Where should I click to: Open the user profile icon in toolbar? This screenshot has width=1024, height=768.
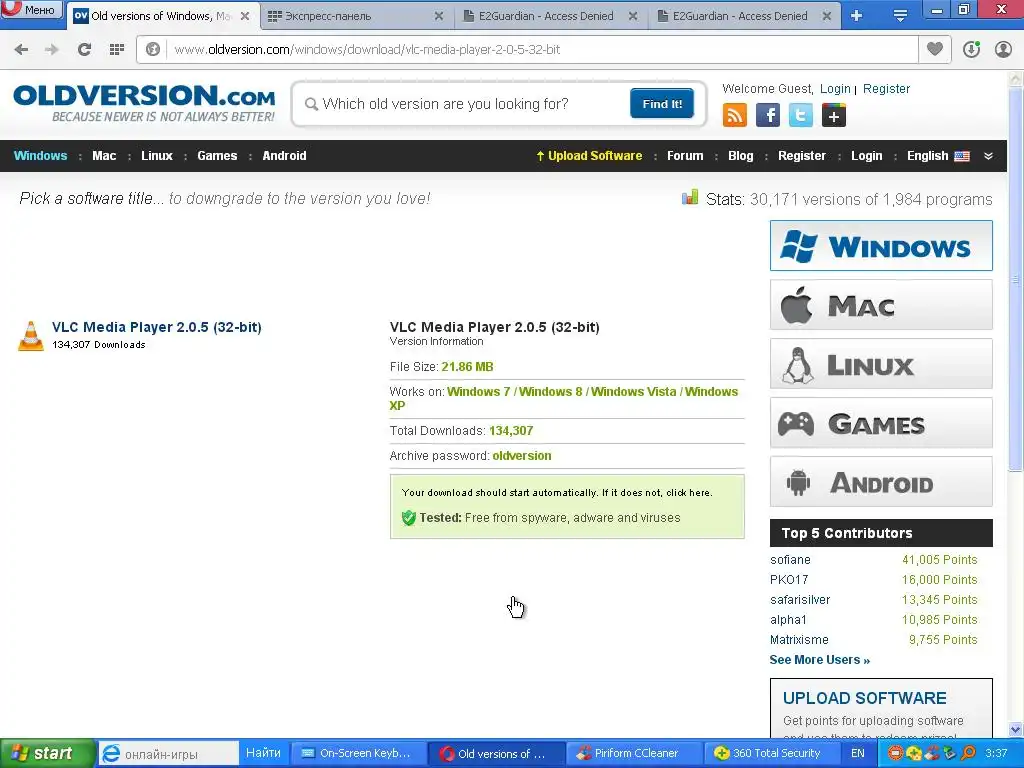(x=1003, y=50)
